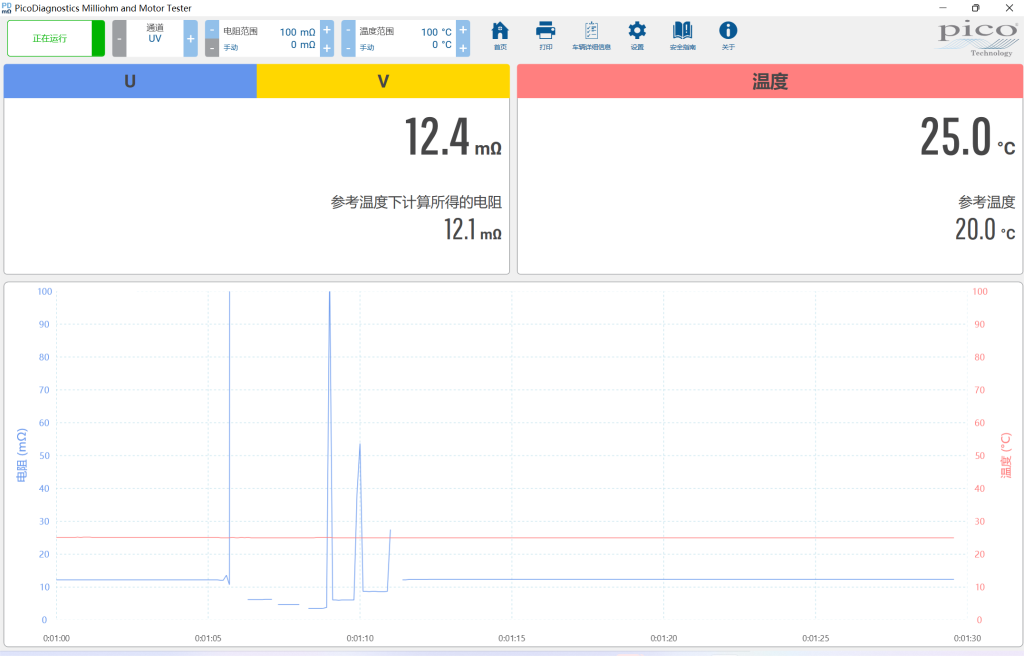Increase the channel (通道) with plus
This screenshot has height=656, width=1024.
pyautogui.click(x=191, y=39)
